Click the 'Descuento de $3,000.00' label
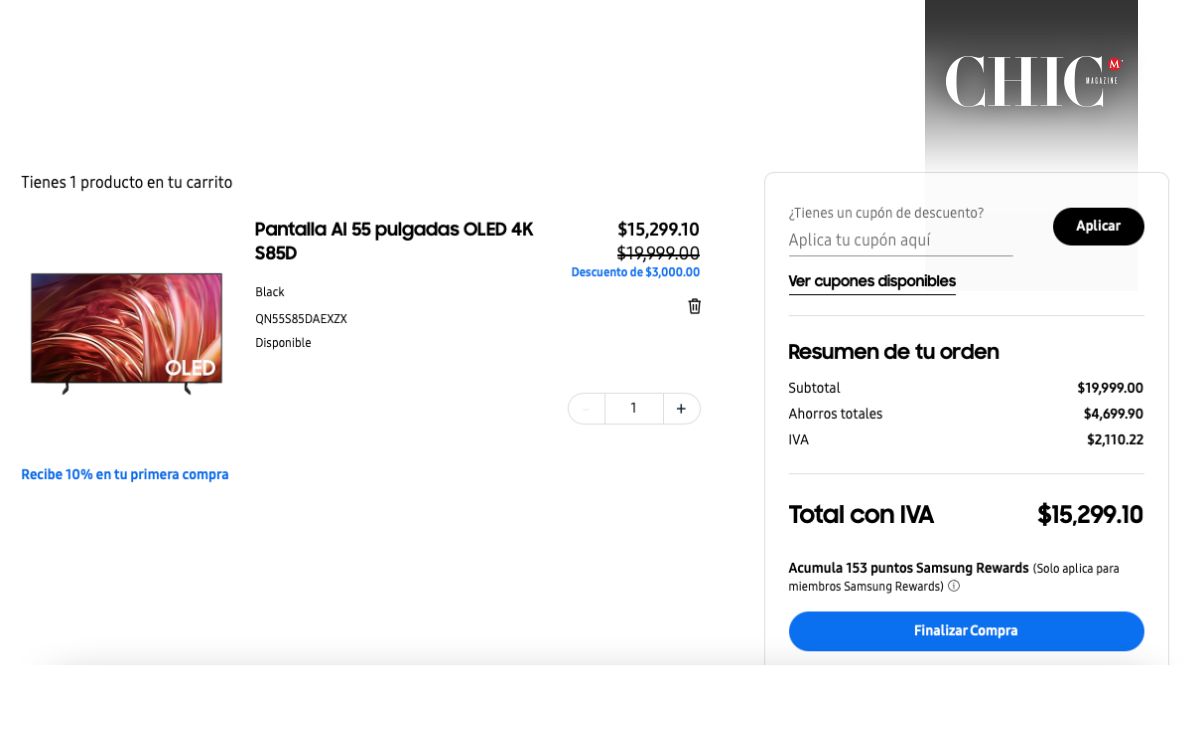Viewport: 1200px width, 747px height. tap(635, 272)
